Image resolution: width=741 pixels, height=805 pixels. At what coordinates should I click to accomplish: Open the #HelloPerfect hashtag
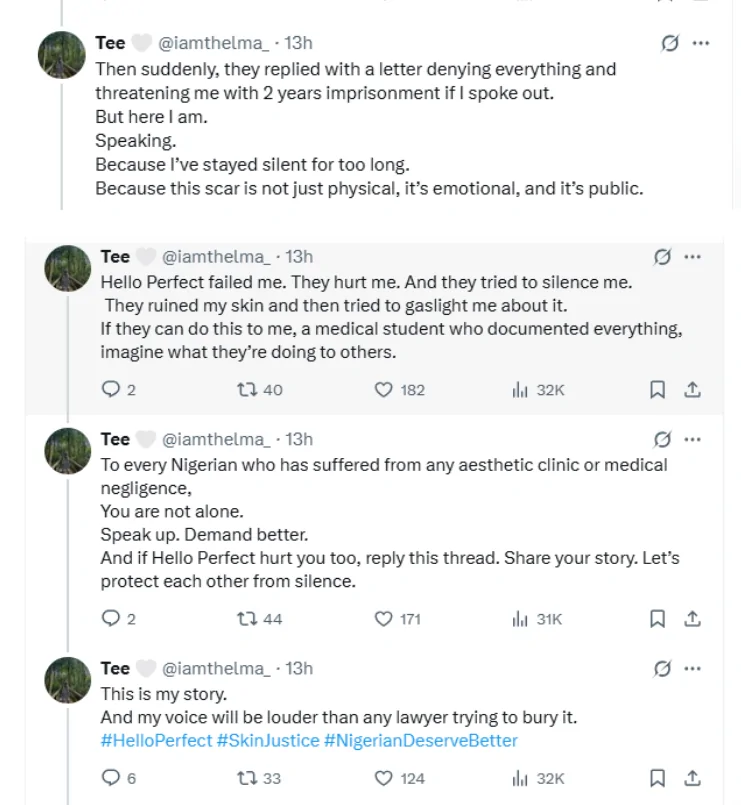point(155,741)
